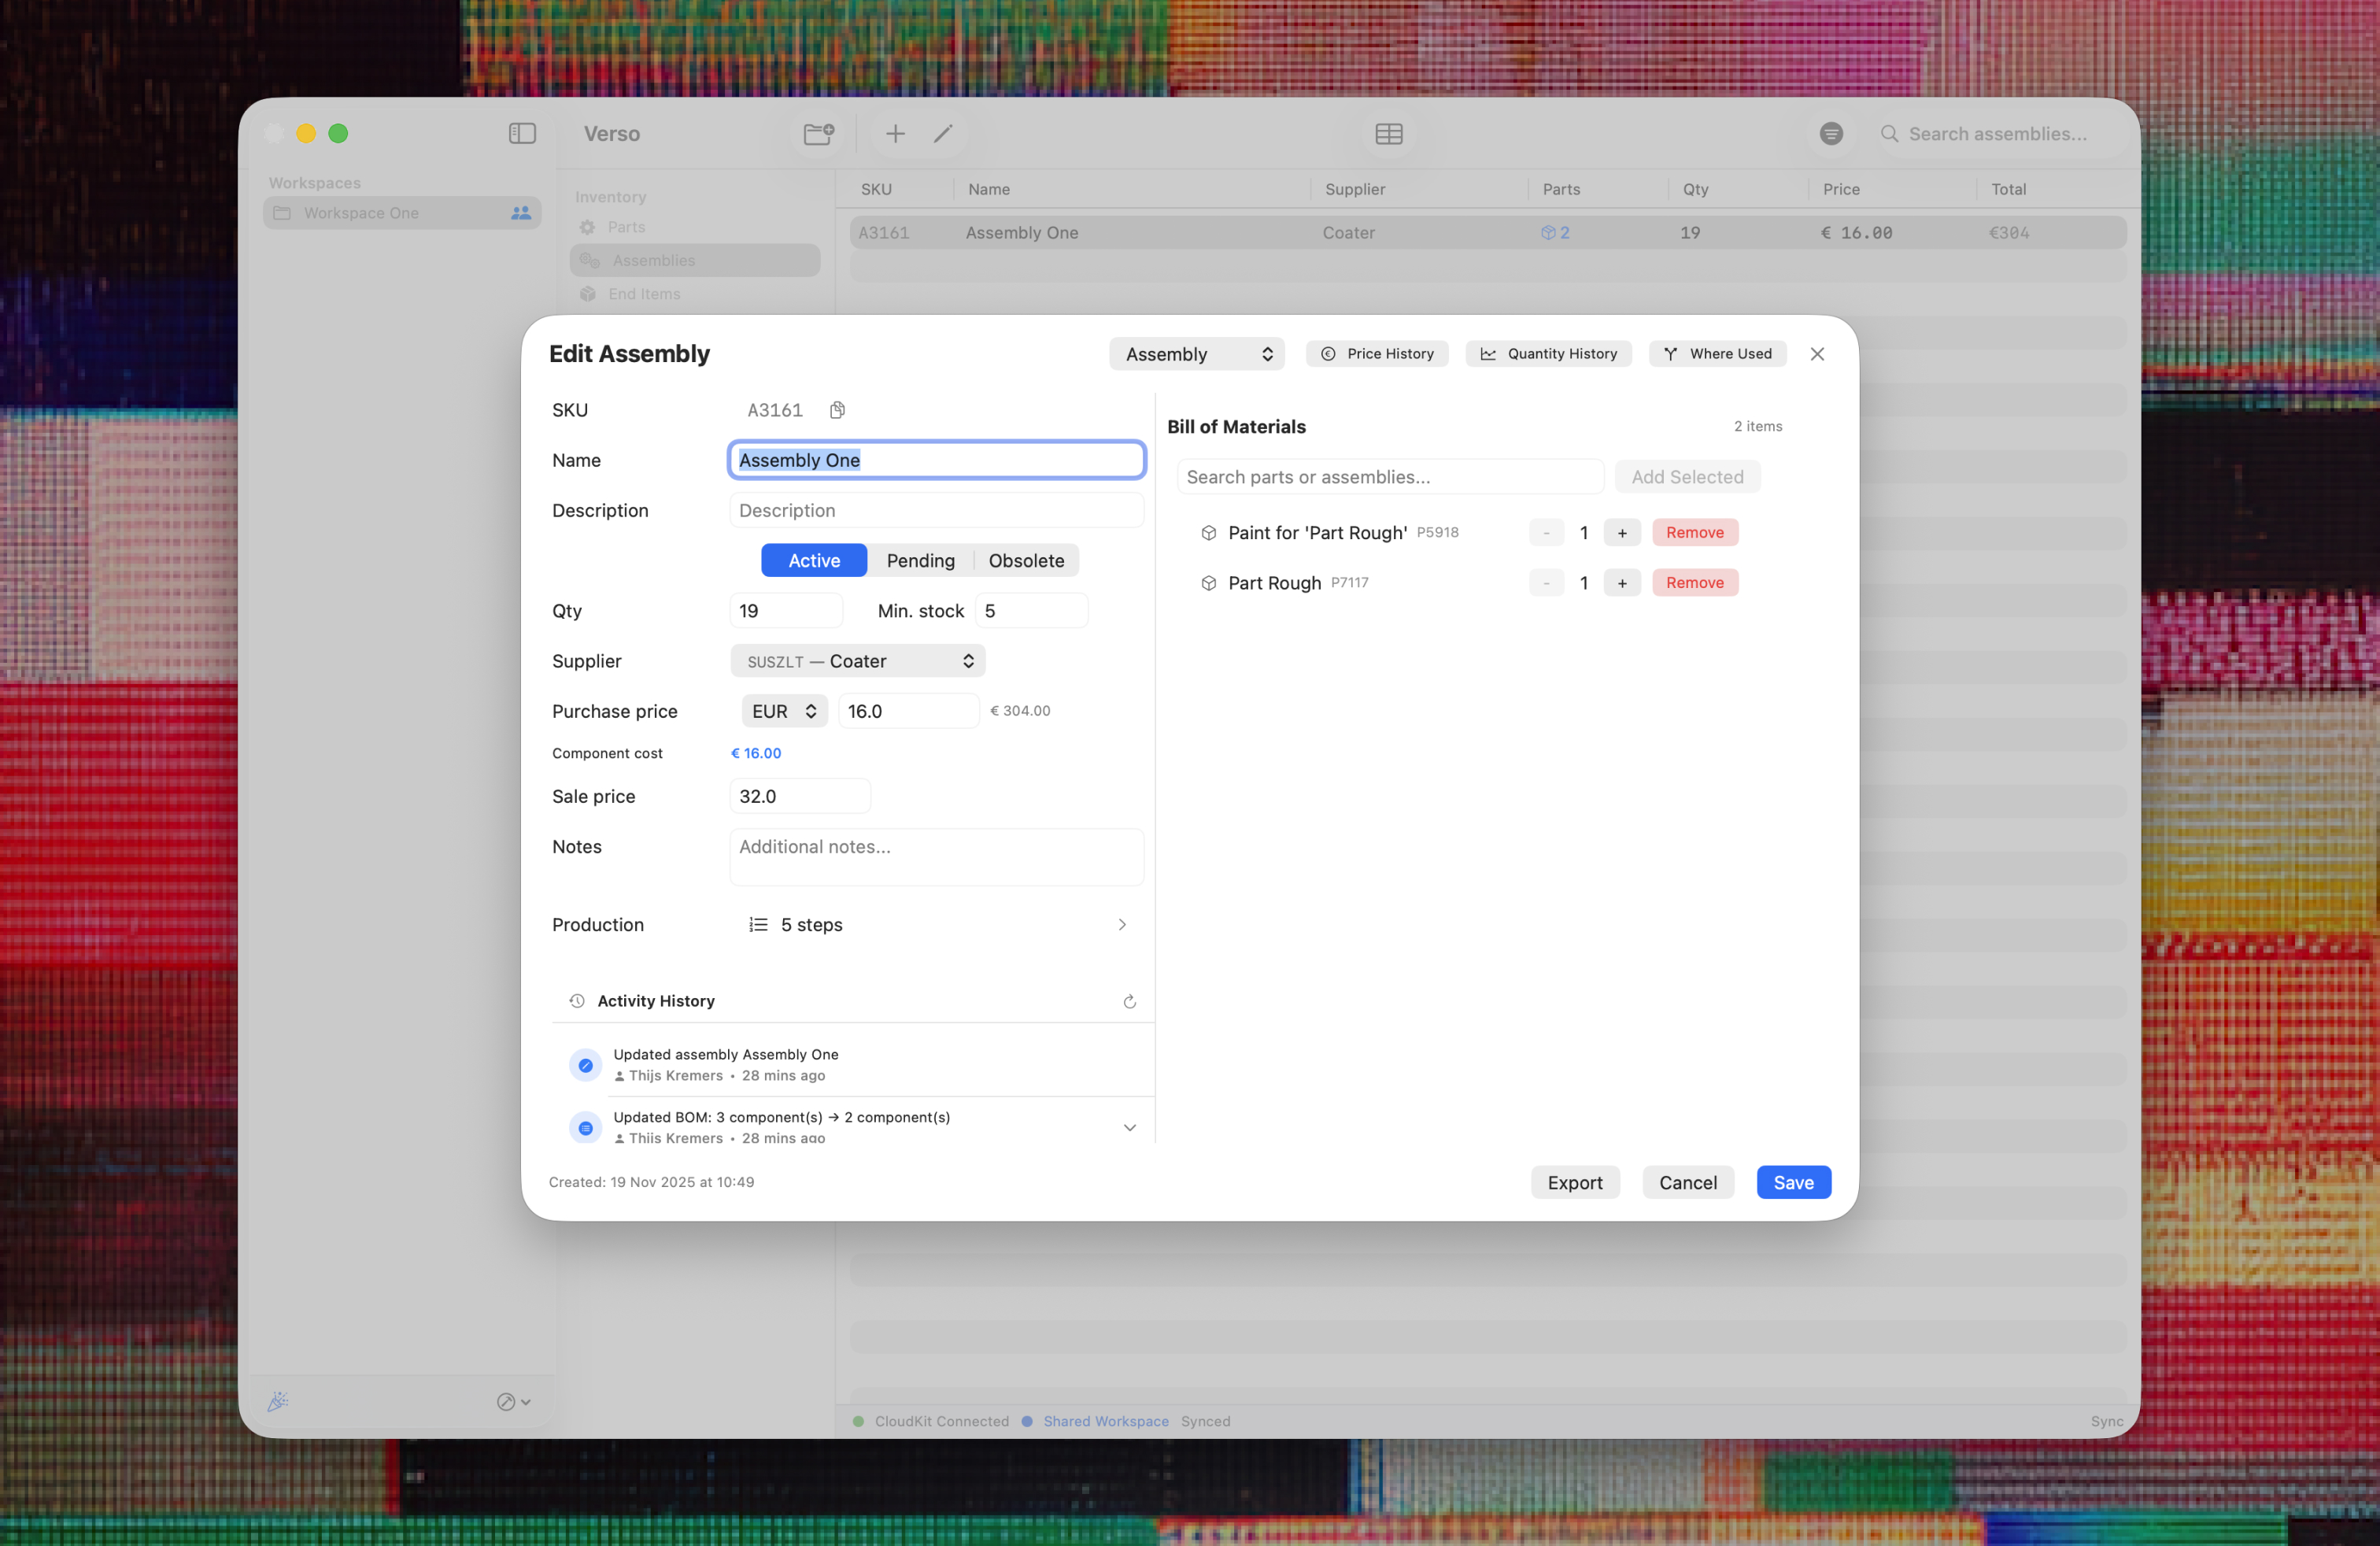Image resolution: width=2380 pixels, height=1546 pixels.
Task: Open the Where Used view
Action: click(x=1717, y=354)
